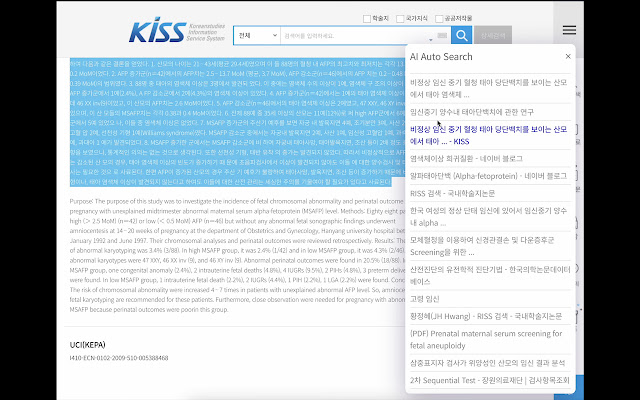Click the highlighted Korean abstract text
Viewport: 640px width, 400px height.
237,122
